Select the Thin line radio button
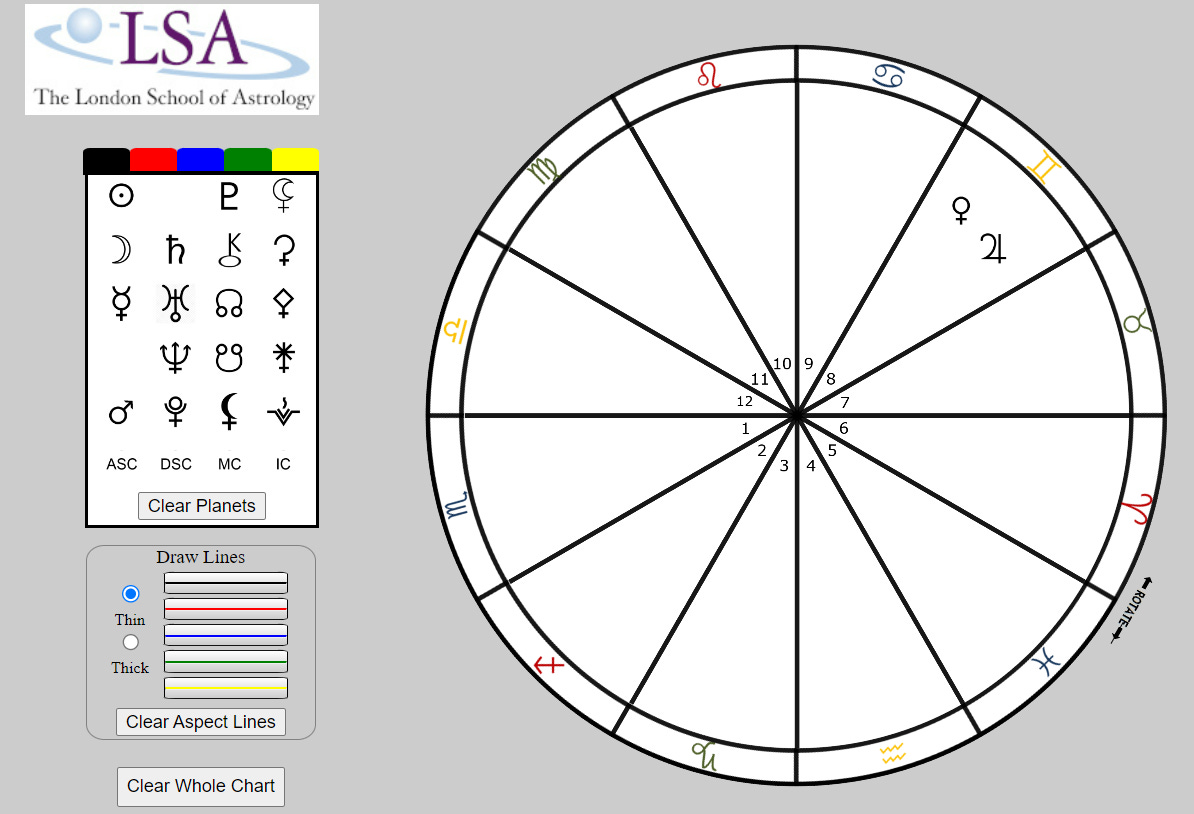This screenshot has height=814, width=1194. coord(131,593)
